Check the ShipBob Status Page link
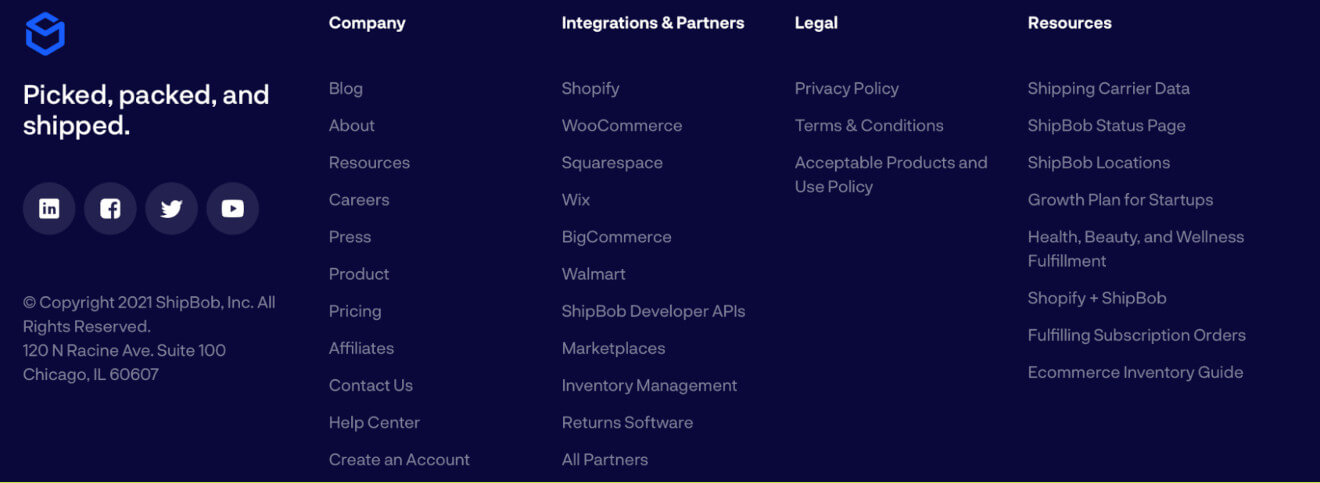 (x=1107, y=125)
